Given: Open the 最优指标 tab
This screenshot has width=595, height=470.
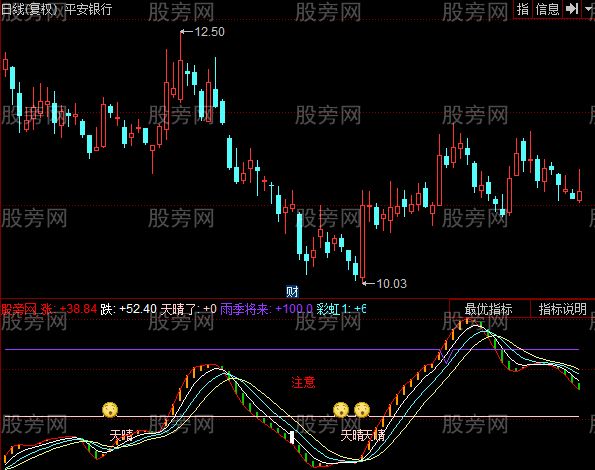Looking at the screenshot, I should (489, 309).
